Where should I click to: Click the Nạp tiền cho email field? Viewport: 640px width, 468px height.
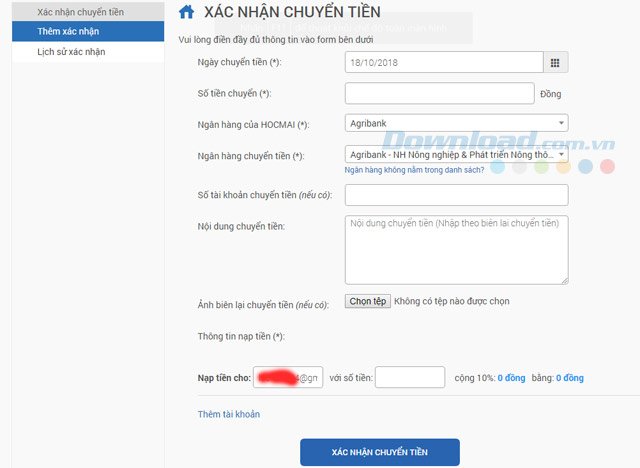pos(288,377)
